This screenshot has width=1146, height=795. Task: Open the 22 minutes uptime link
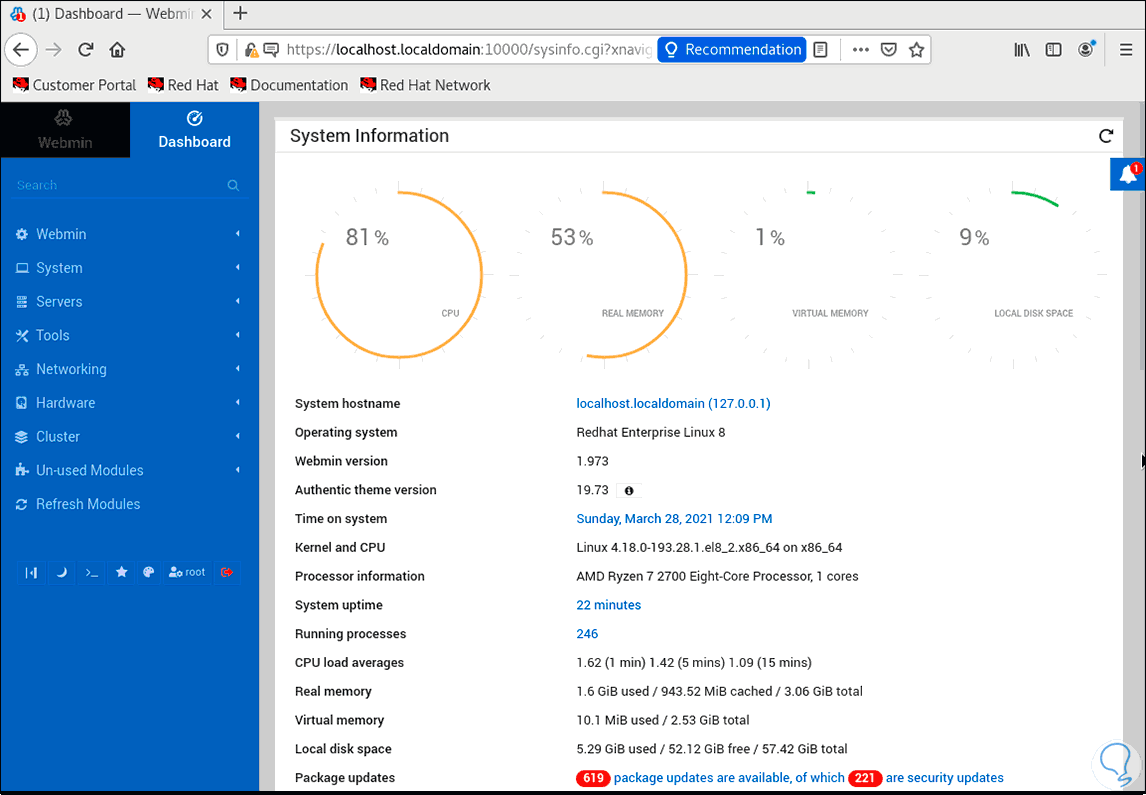[608, 605]
